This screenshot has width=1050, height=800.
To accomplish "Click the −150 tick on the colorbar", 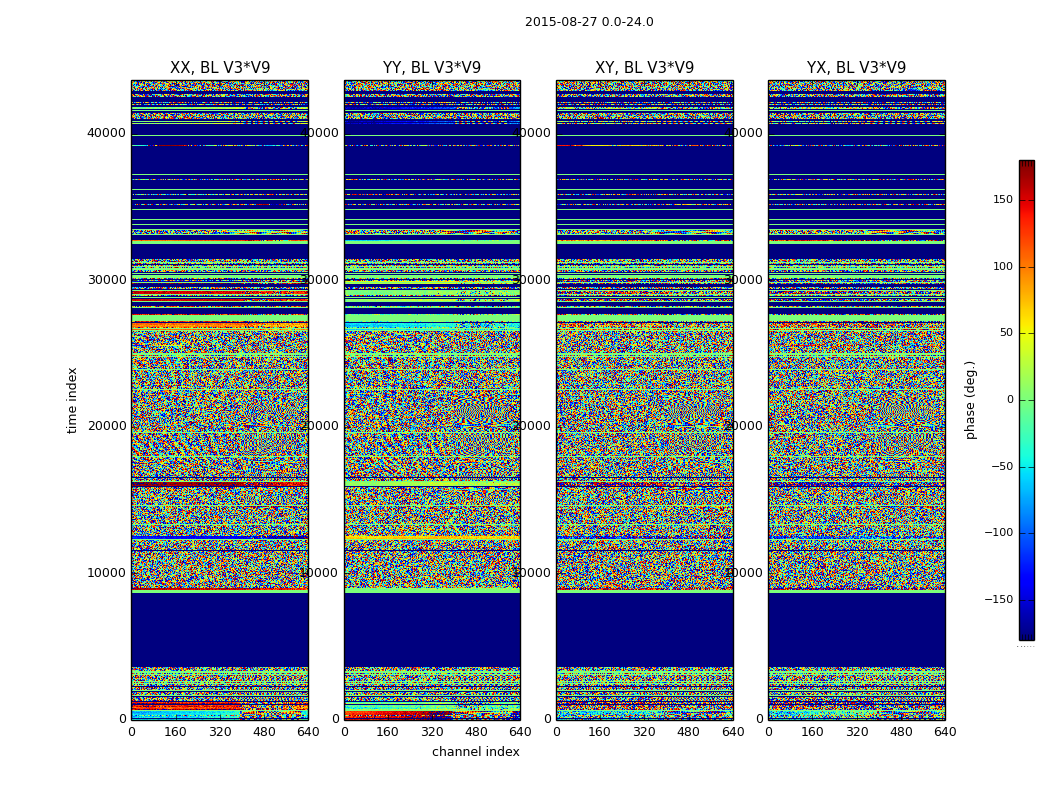I will pos(998,600).
